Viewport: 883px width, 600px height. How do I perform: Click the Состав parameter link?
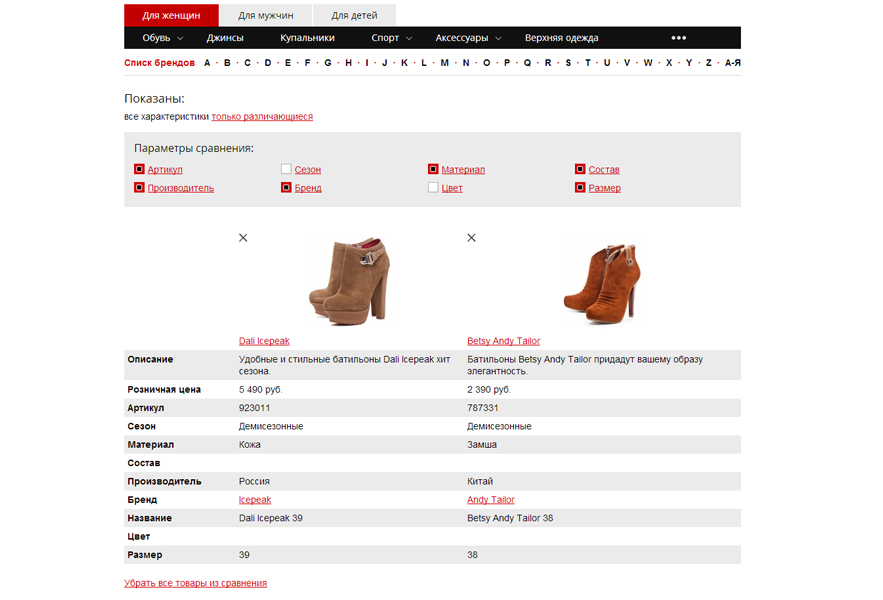point(604,170)
